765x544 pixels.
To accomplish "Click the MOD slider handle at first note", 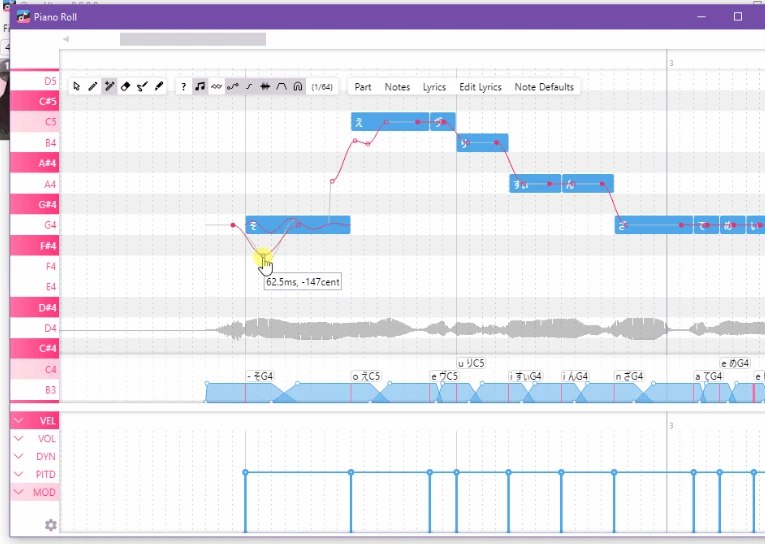I will click(245, 472).
